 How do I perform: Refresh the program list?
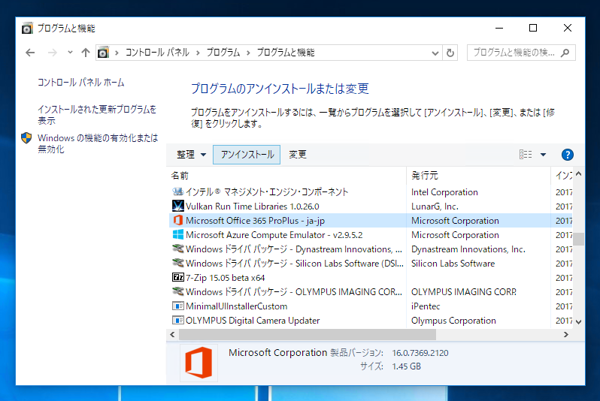tap(450, 53)
